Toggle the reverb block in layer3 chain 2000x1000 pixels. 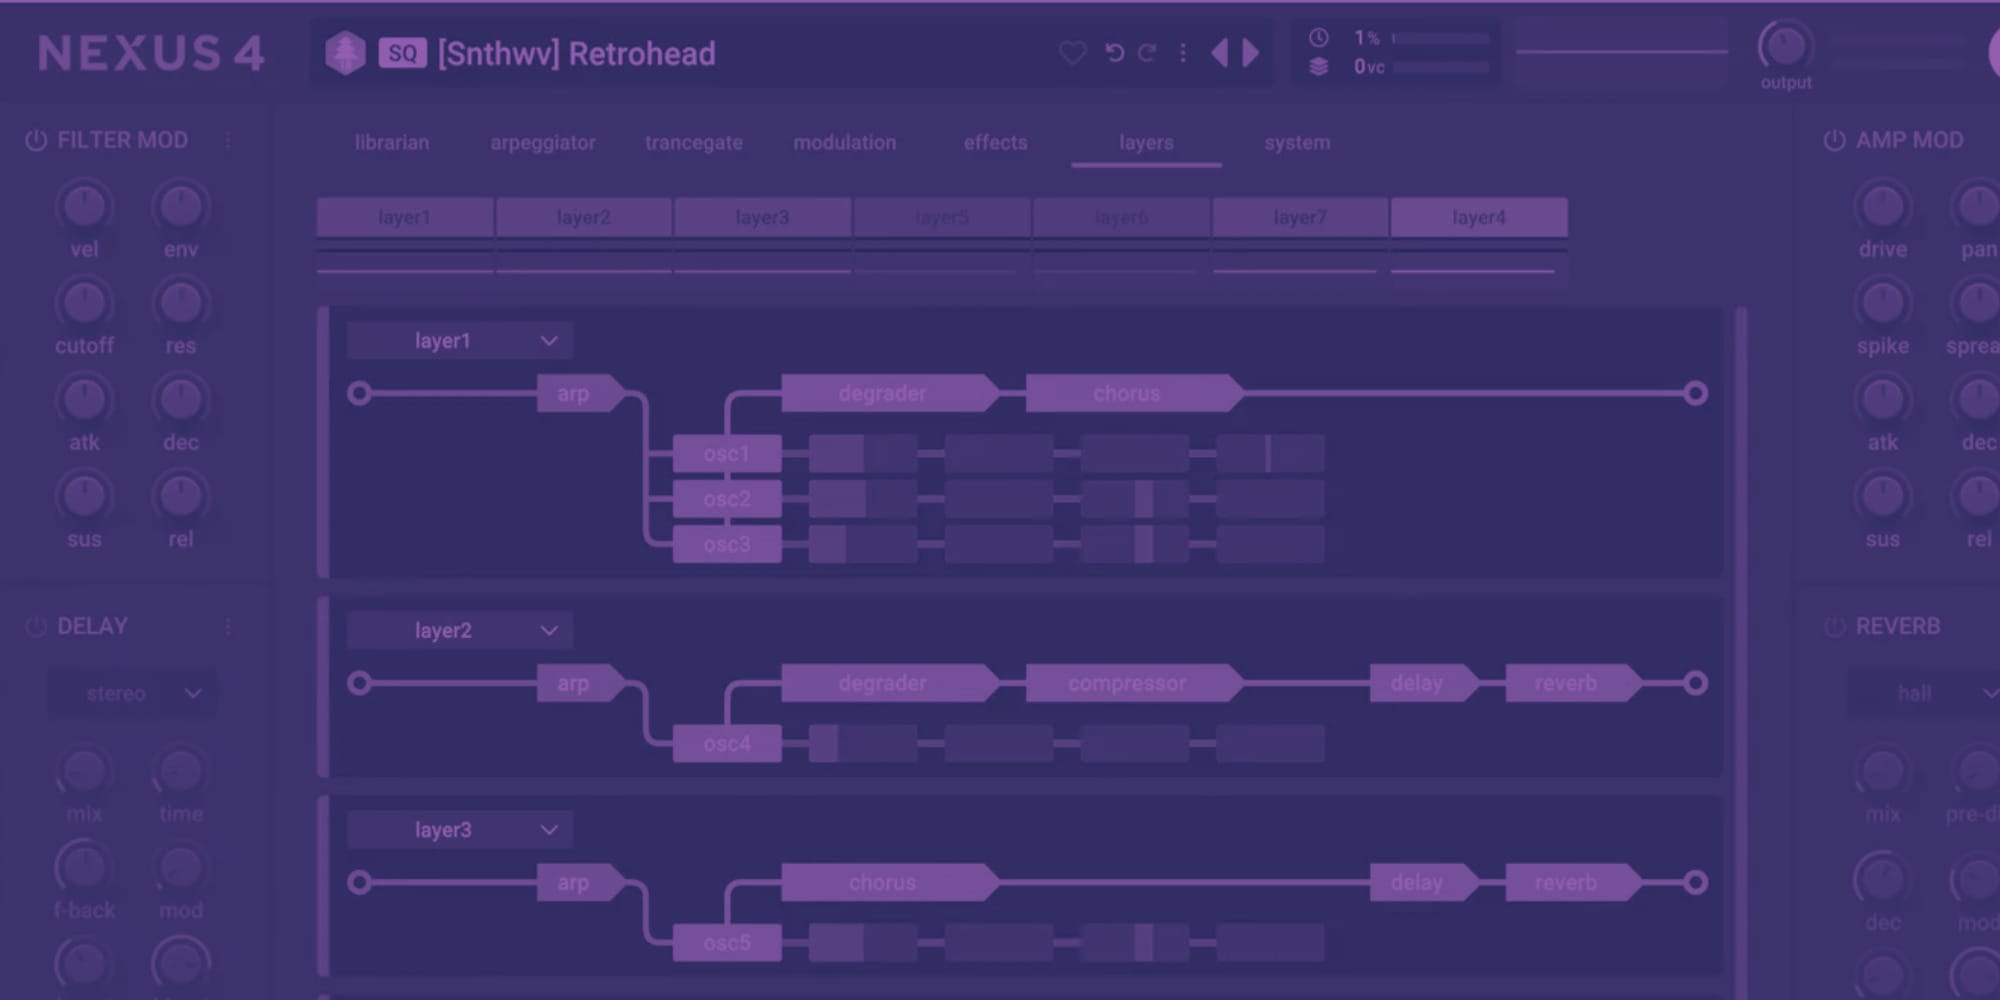1573,882
